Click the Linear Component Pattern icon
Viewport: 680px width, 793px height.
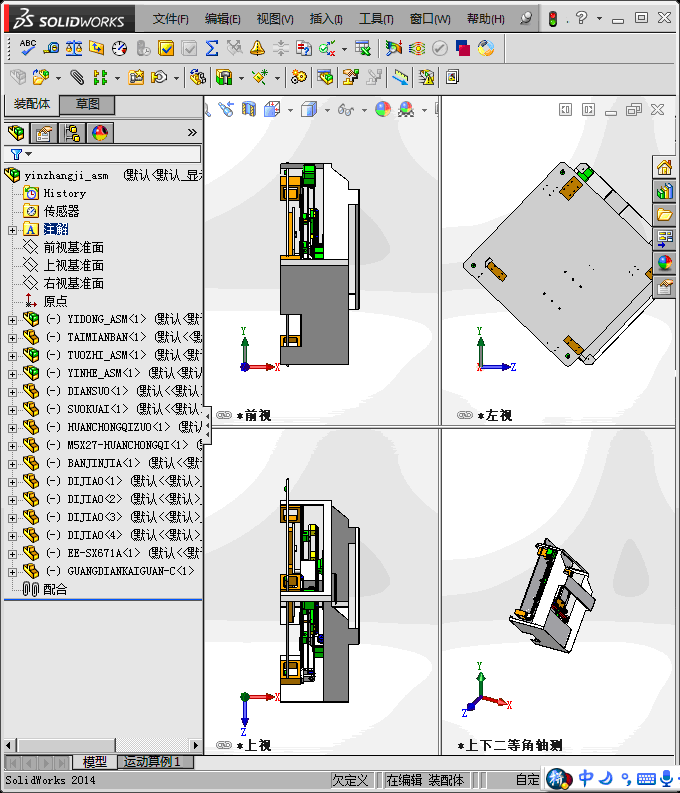point(100,77)
